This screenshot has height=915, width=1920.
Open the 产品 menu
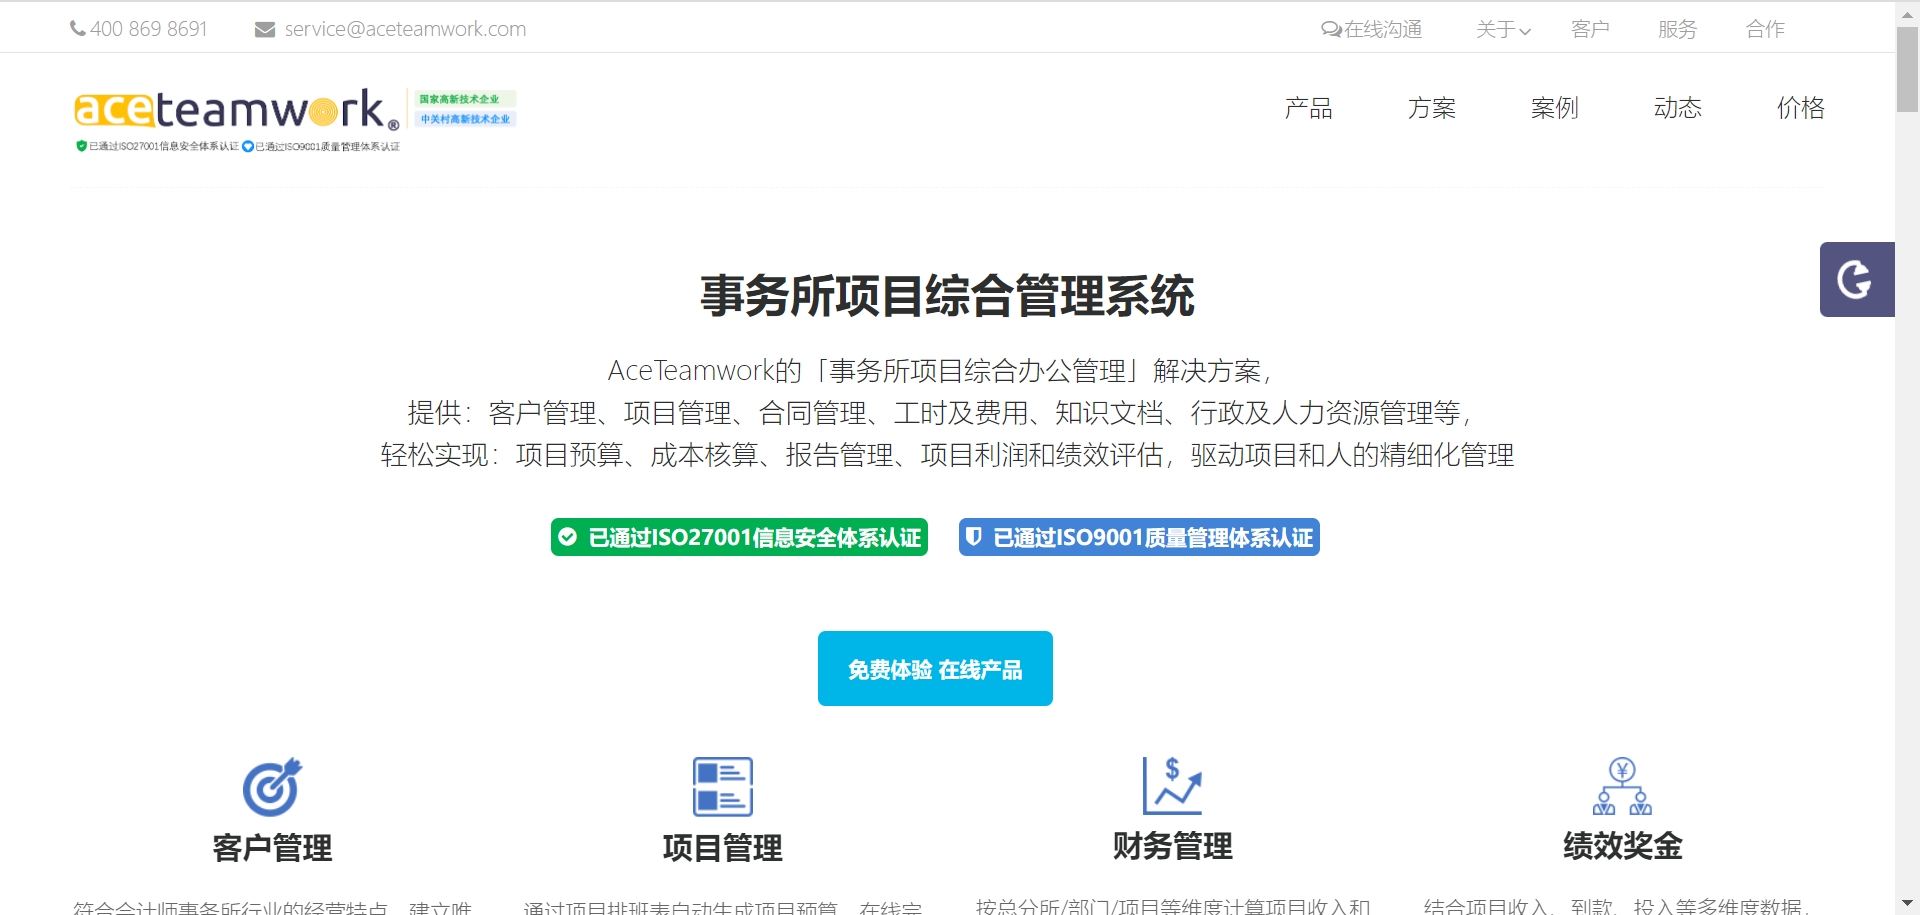(x=1309, y=108)
